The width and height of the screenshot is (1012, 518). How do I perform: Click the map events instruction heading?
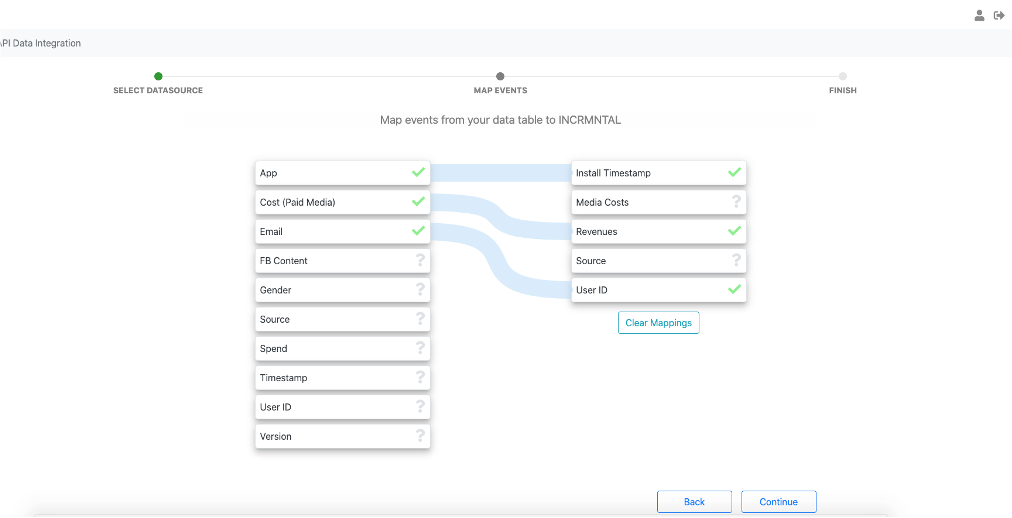pos(500,120)
